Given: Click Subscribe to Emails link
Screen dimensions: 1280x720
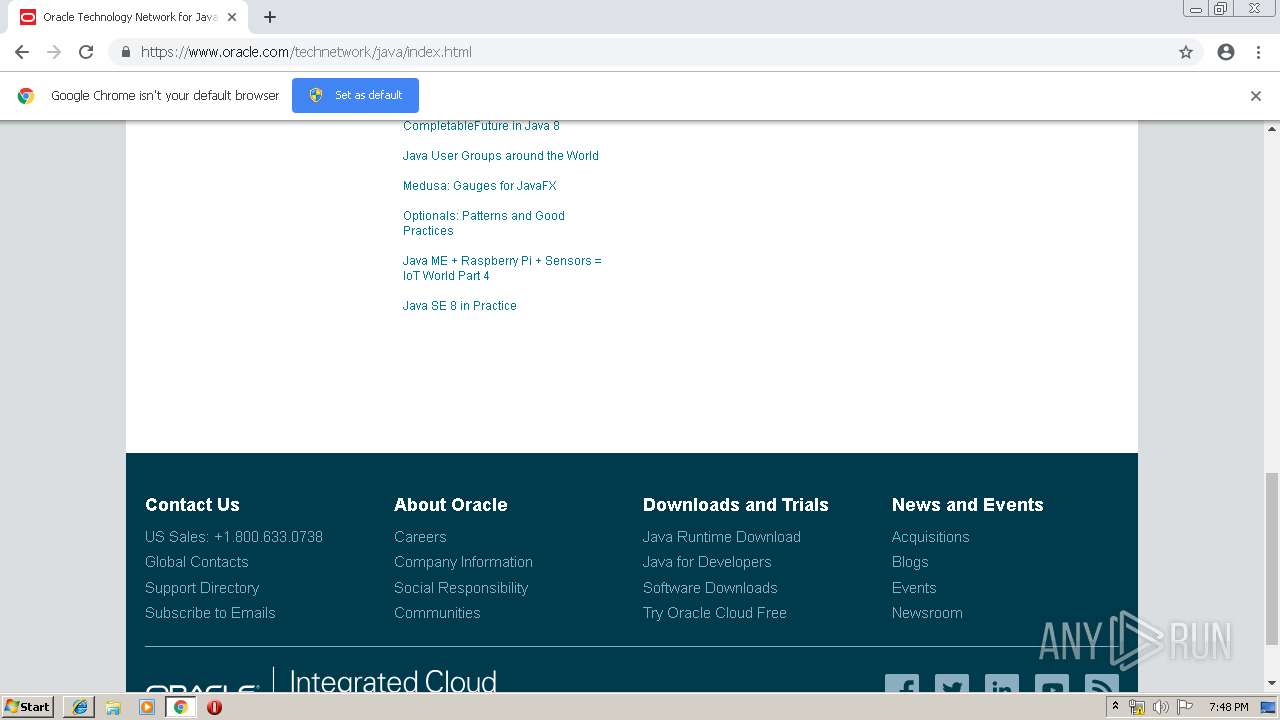Looking at the screenshot, I should 210,613.
